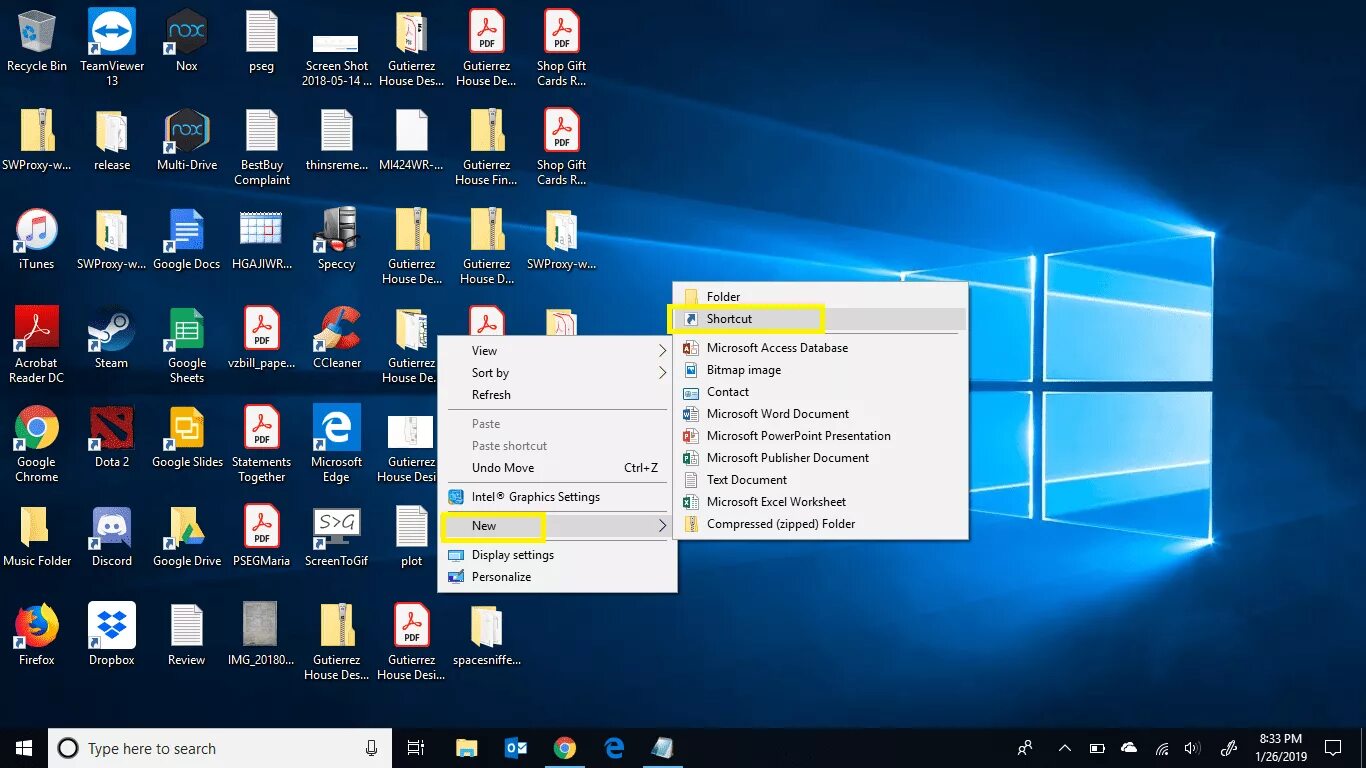Select the Dota 2 desktop icon
The image size is (1366, 768).
(112, 437)
